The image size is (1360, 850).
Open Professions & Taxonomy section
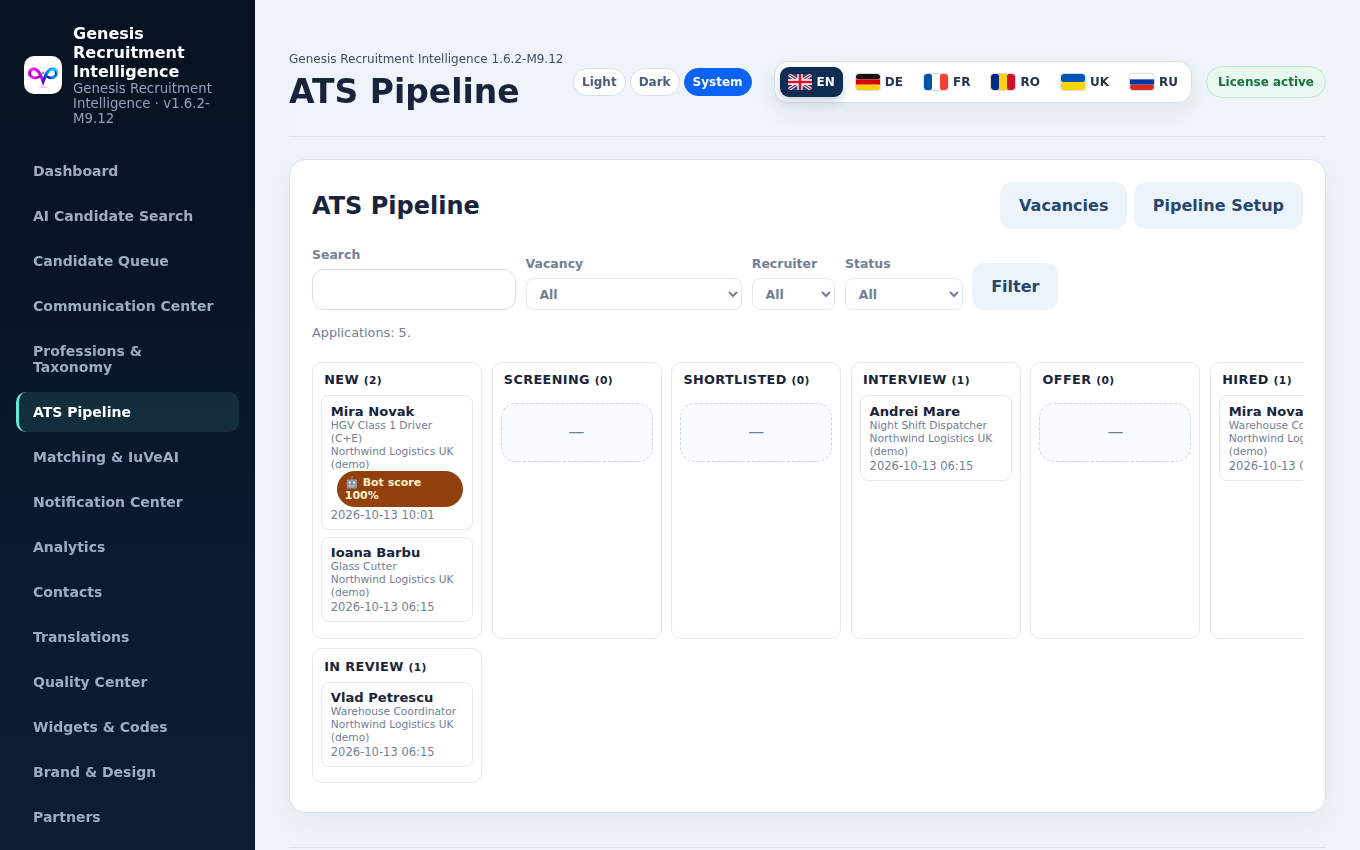pos(127,359)
